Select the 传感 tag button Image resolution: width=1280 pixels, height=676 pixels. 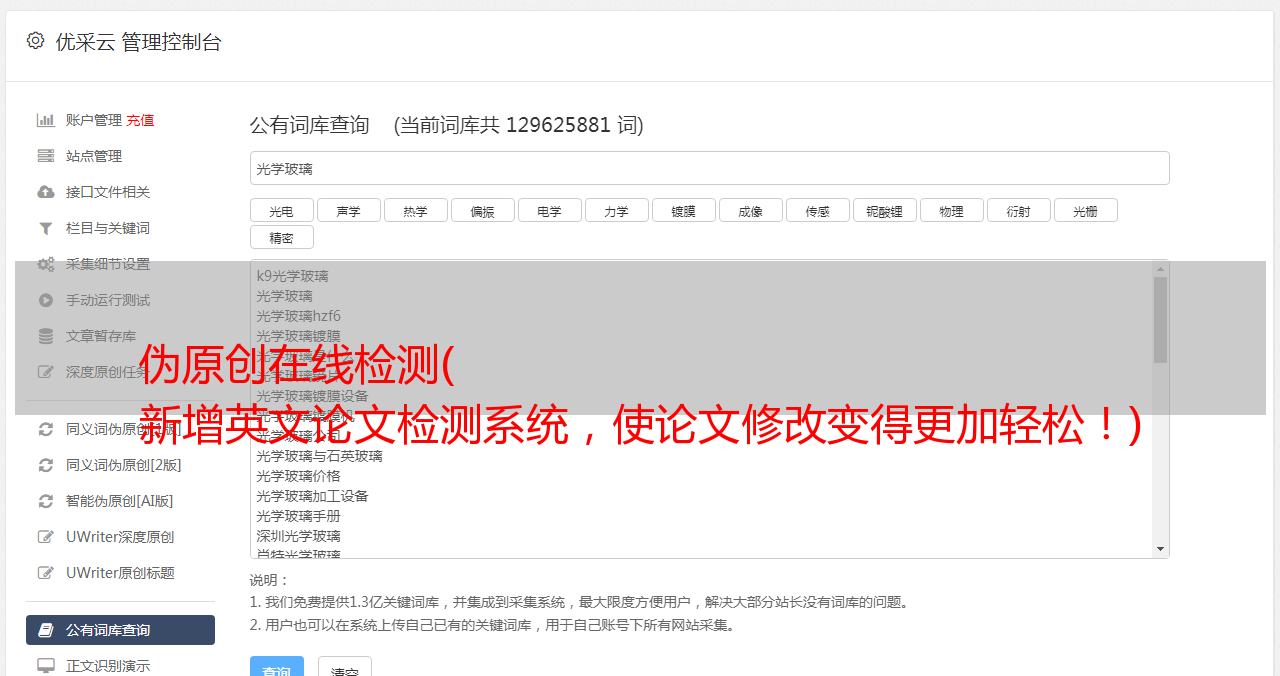(817, 210)
